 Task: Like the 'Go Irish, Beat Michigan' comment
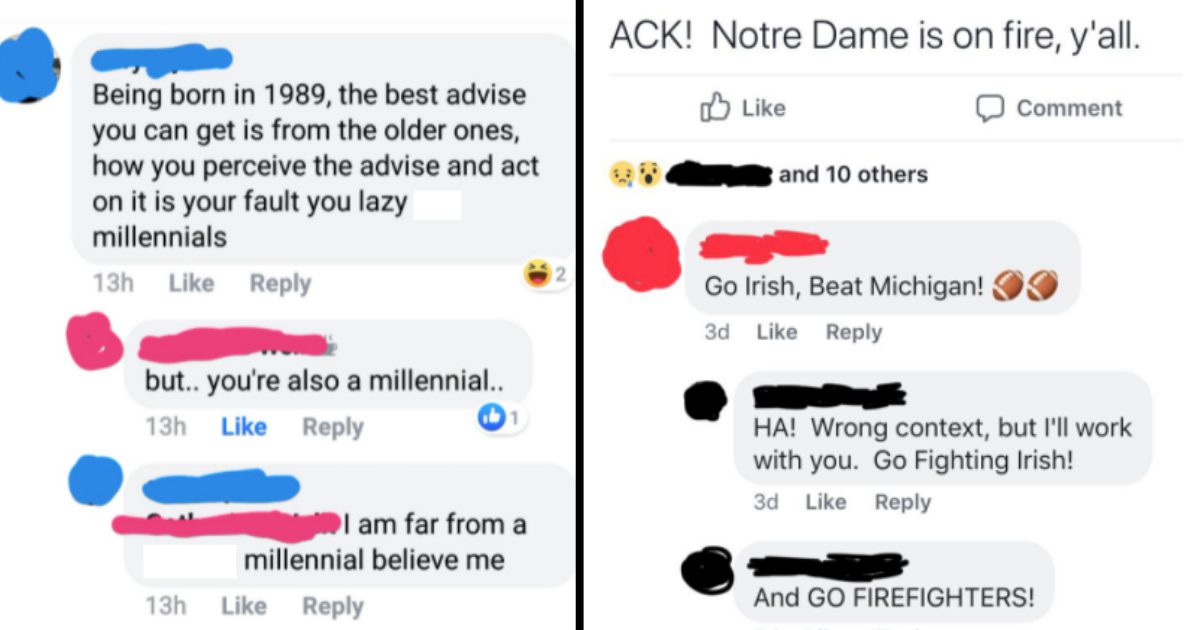pos(778,331)
